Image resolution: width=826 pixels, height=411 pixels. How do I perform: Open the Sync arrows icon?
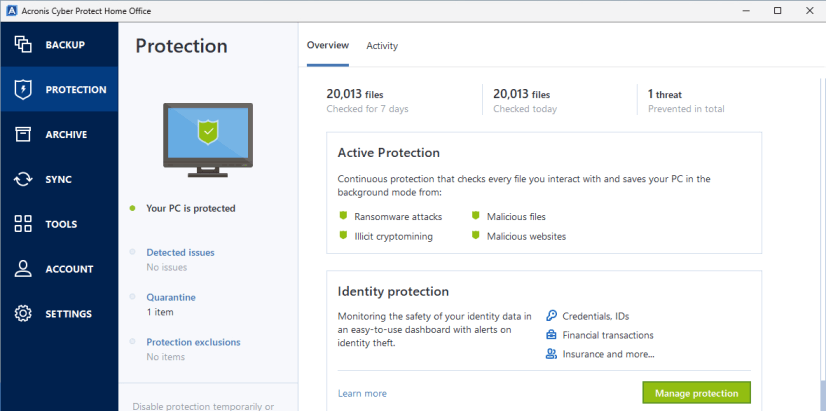coord(23,179)
